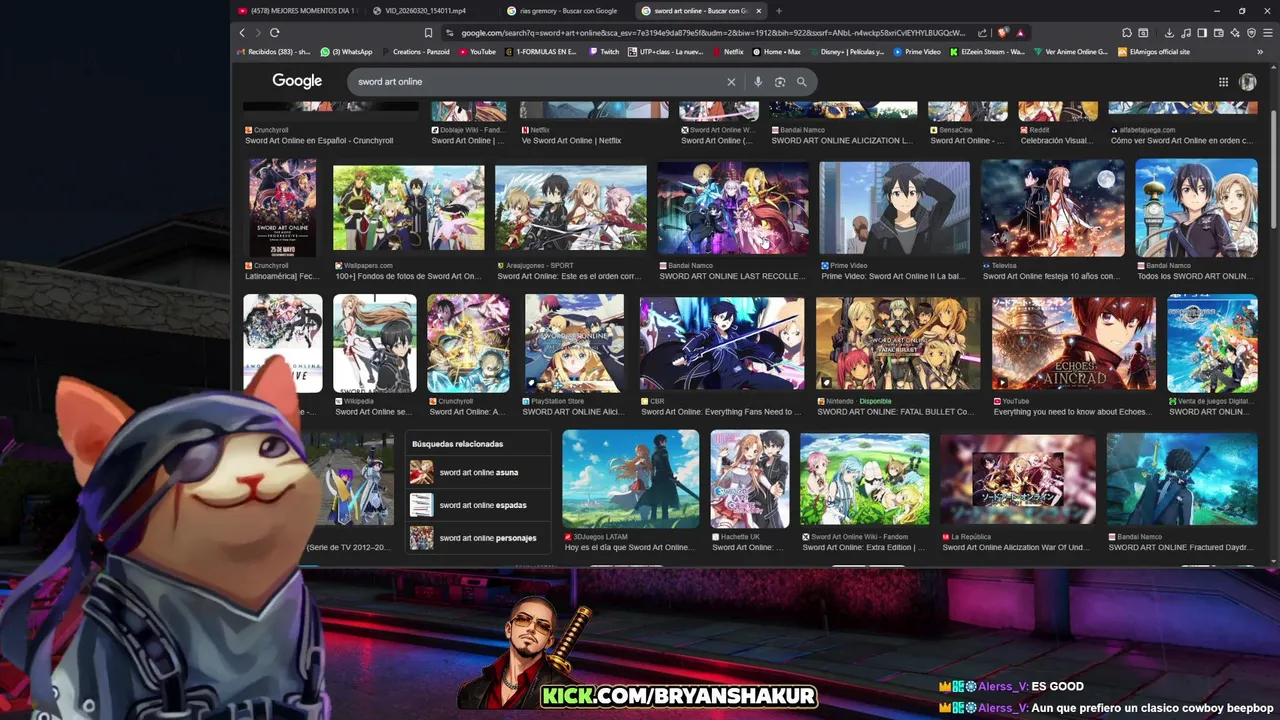Open the Wikipedia Sword Art Online thumbnail
The height and width of the screenshot is (720, 1280).
(x=375, y=342)
